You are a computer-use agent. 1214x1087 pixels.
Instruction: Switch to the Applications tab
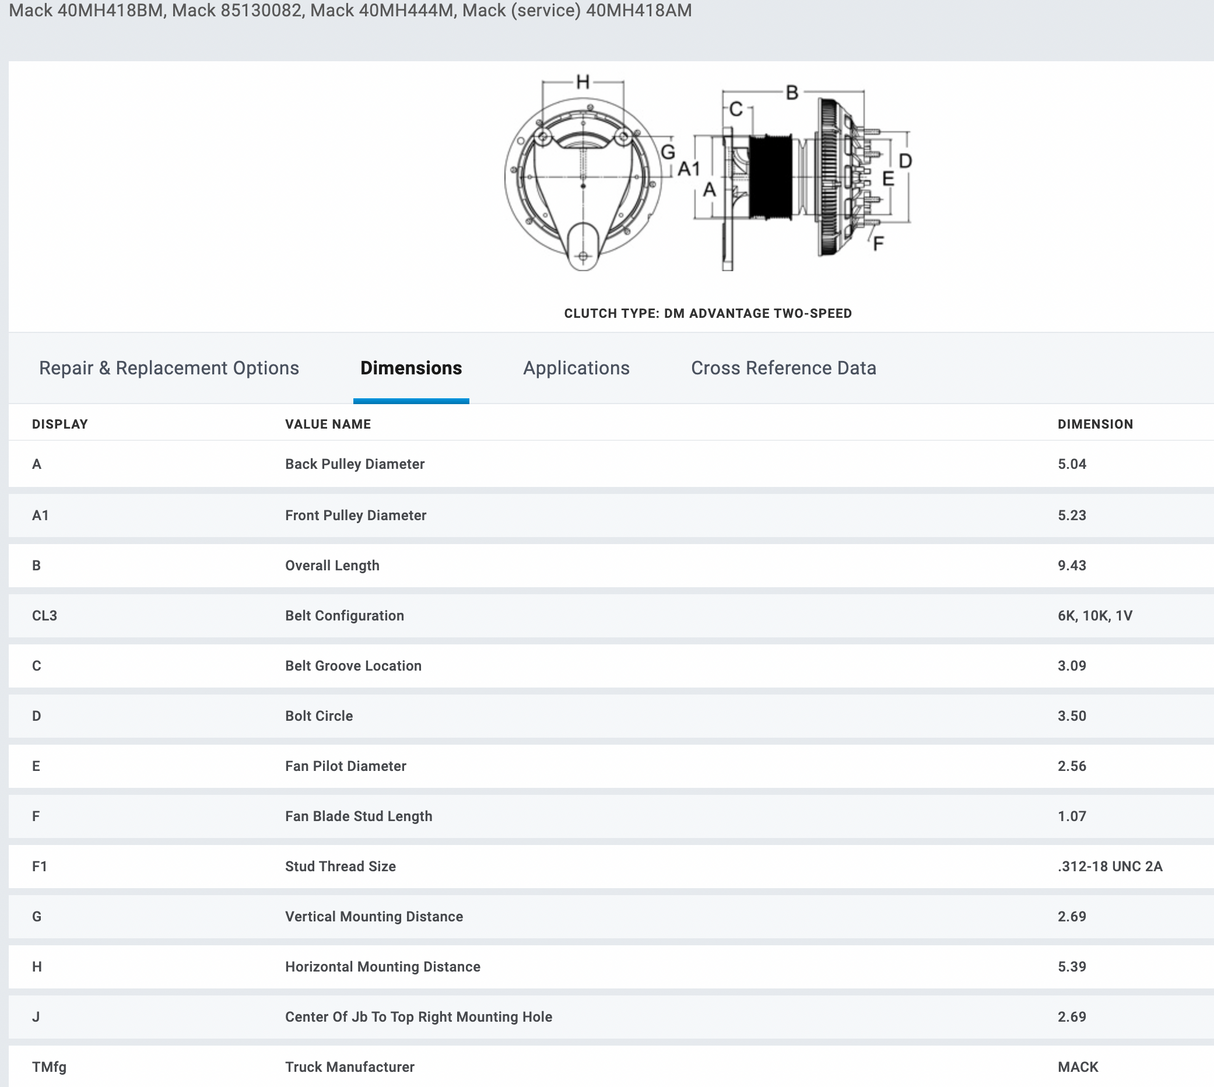tap(576, 368)
